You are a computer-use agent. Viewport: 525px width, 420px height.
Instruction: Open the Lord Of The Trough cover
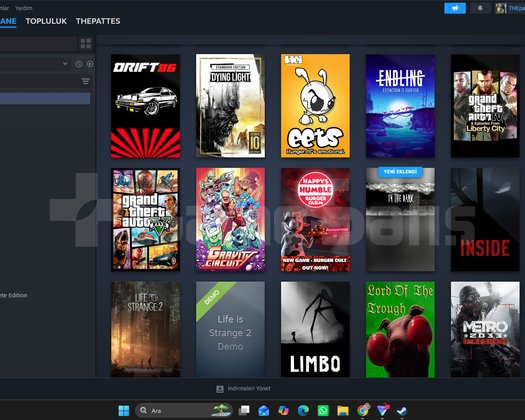click(x=400, y=330)
